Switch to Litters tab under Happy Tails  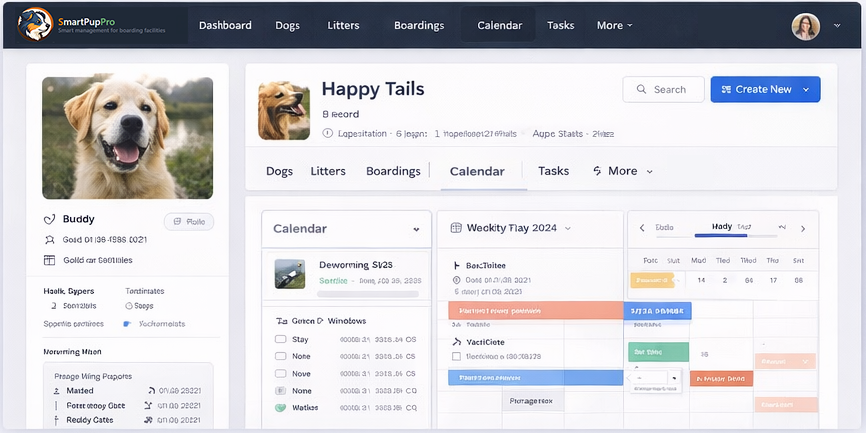328,171
